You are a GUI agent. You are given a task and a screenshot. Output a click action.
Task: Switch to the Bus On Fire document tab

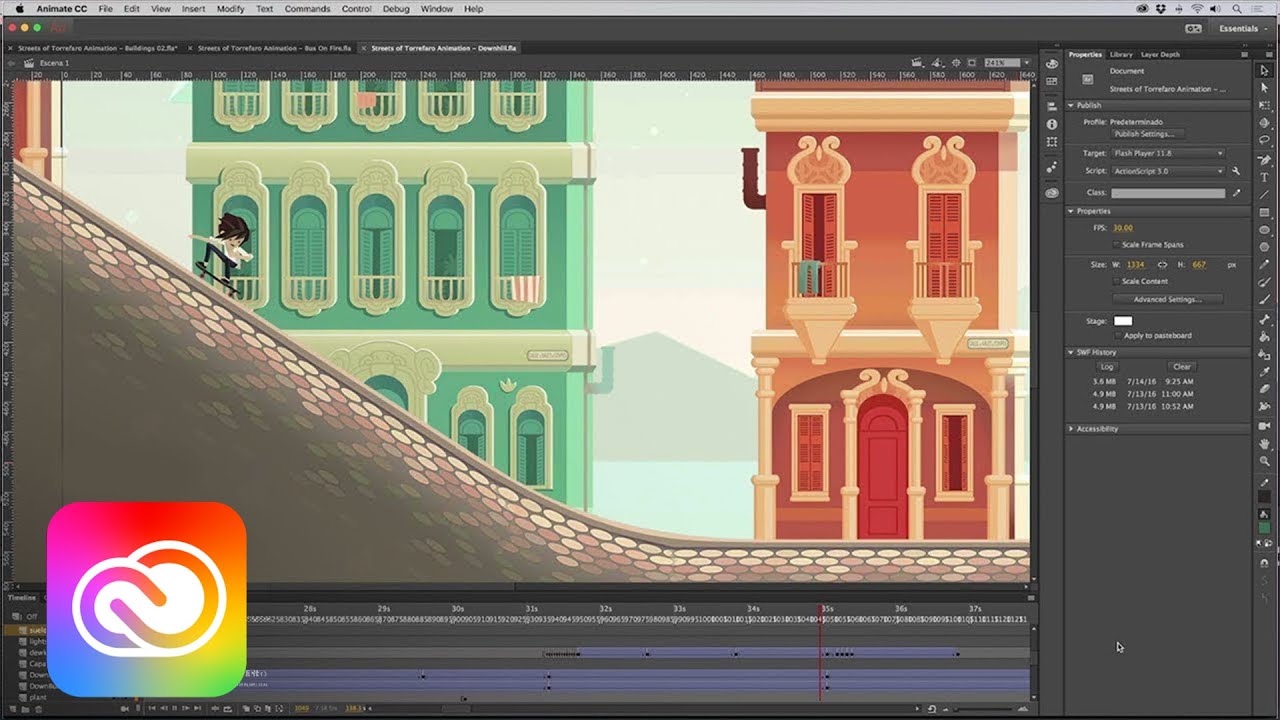273,48
